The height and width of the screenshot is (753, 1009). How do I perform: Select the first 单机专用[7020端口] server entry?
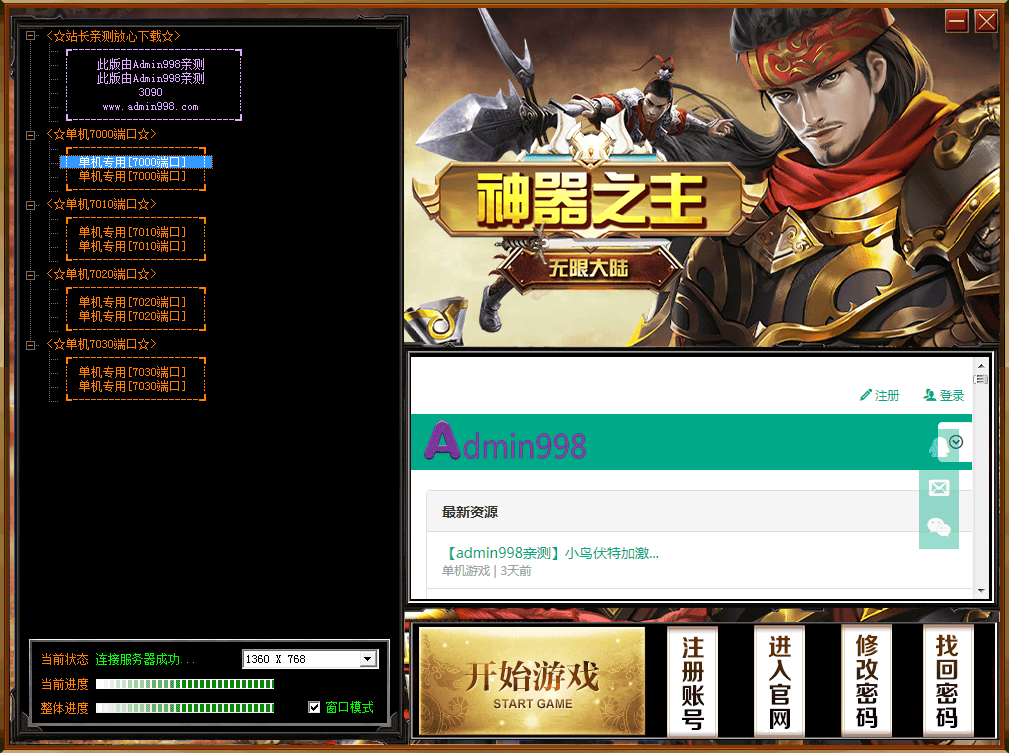pyautogui.click(x=132, y=302)
